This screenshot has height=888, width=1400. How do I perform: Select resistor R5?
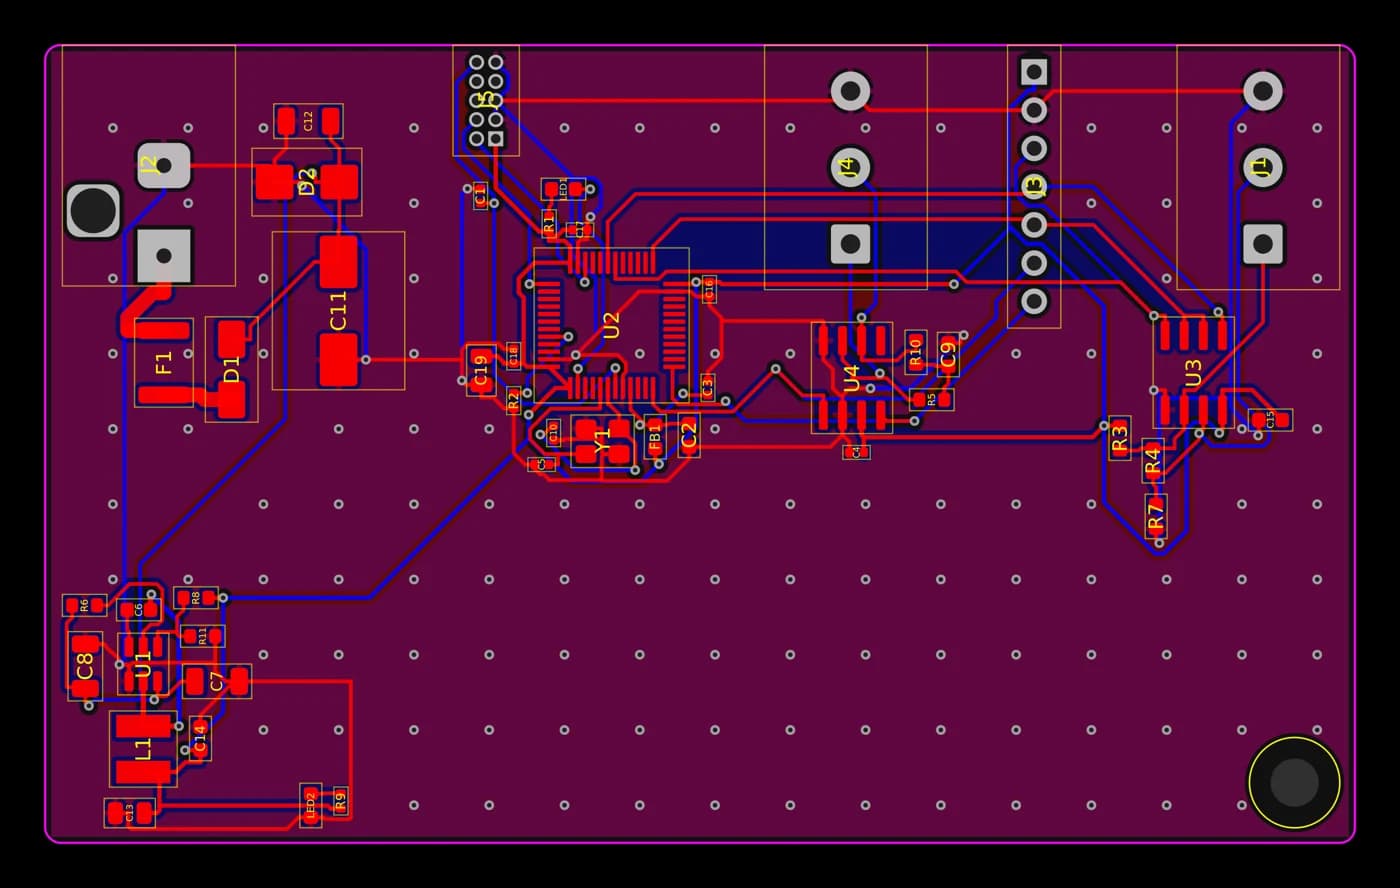pos(931,399)
